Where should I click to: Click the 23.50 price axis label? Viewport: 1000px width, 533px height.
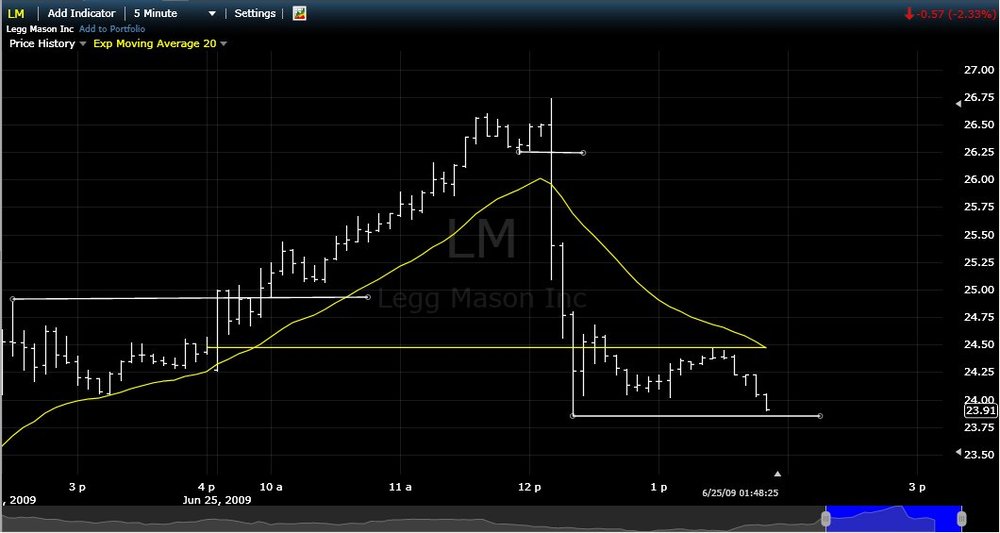click(980, 455)
